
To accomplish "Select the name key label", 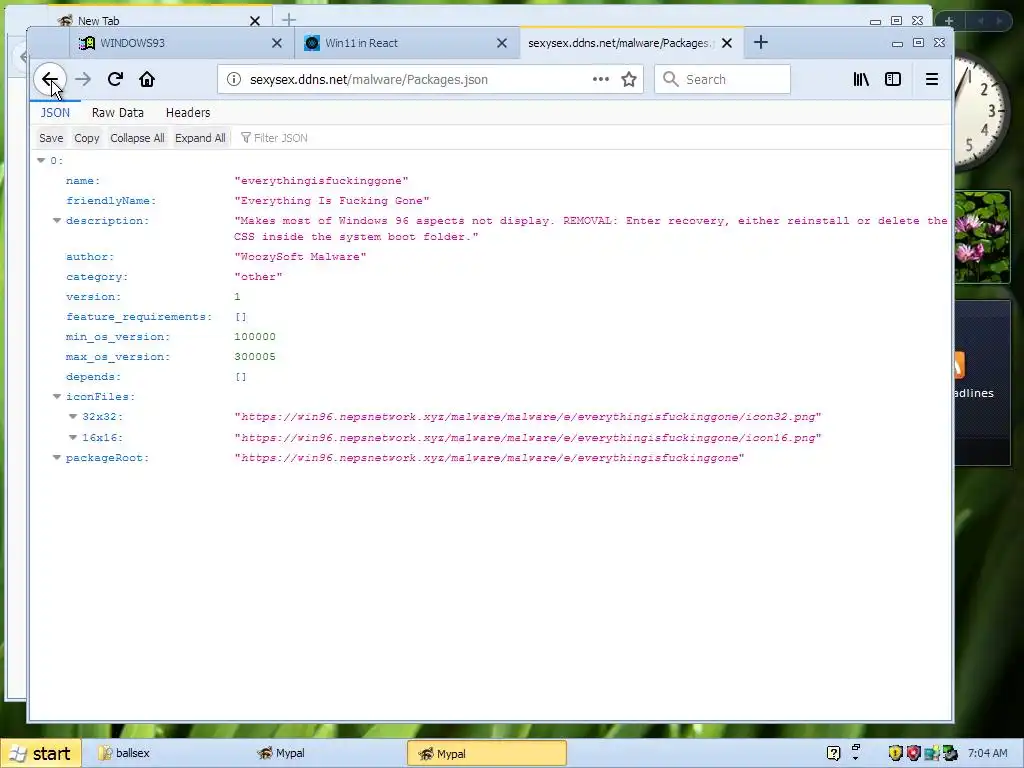I will point(83,181).
